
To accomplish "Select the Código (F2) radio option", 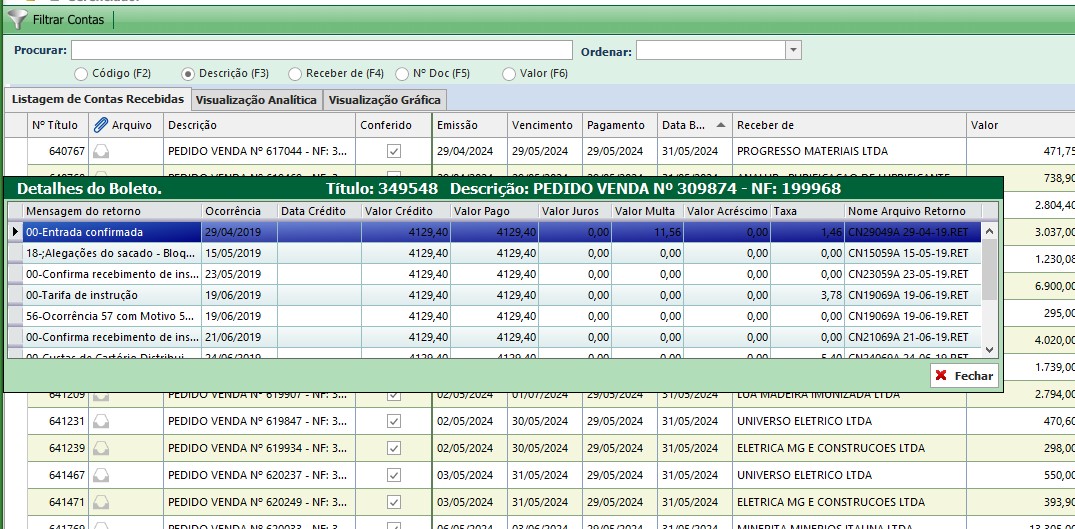I will click(x=81, y=73).
